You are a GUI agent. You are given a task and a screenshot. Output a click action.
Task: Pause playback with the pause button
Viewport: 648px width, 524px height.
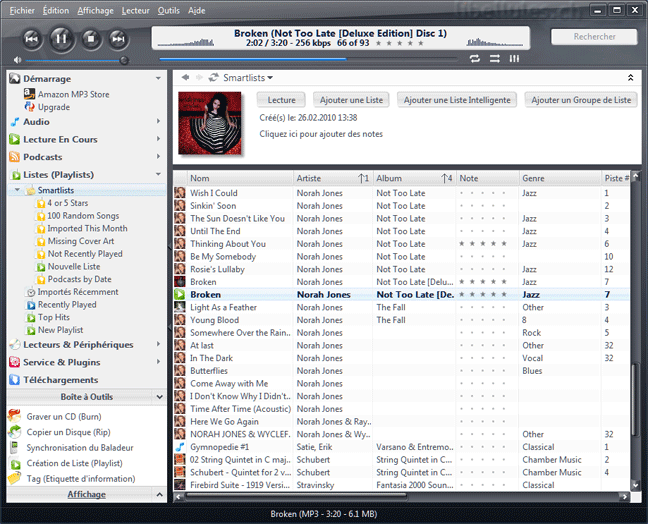(x=61, y=39)
